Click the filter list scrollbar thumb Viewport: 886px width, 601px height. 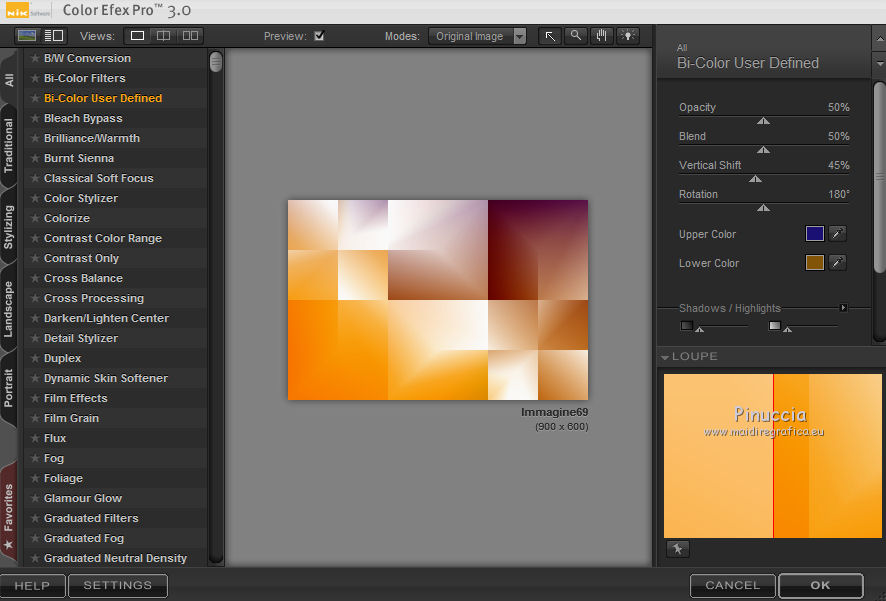pyautogui.click(x=216, y=62)
